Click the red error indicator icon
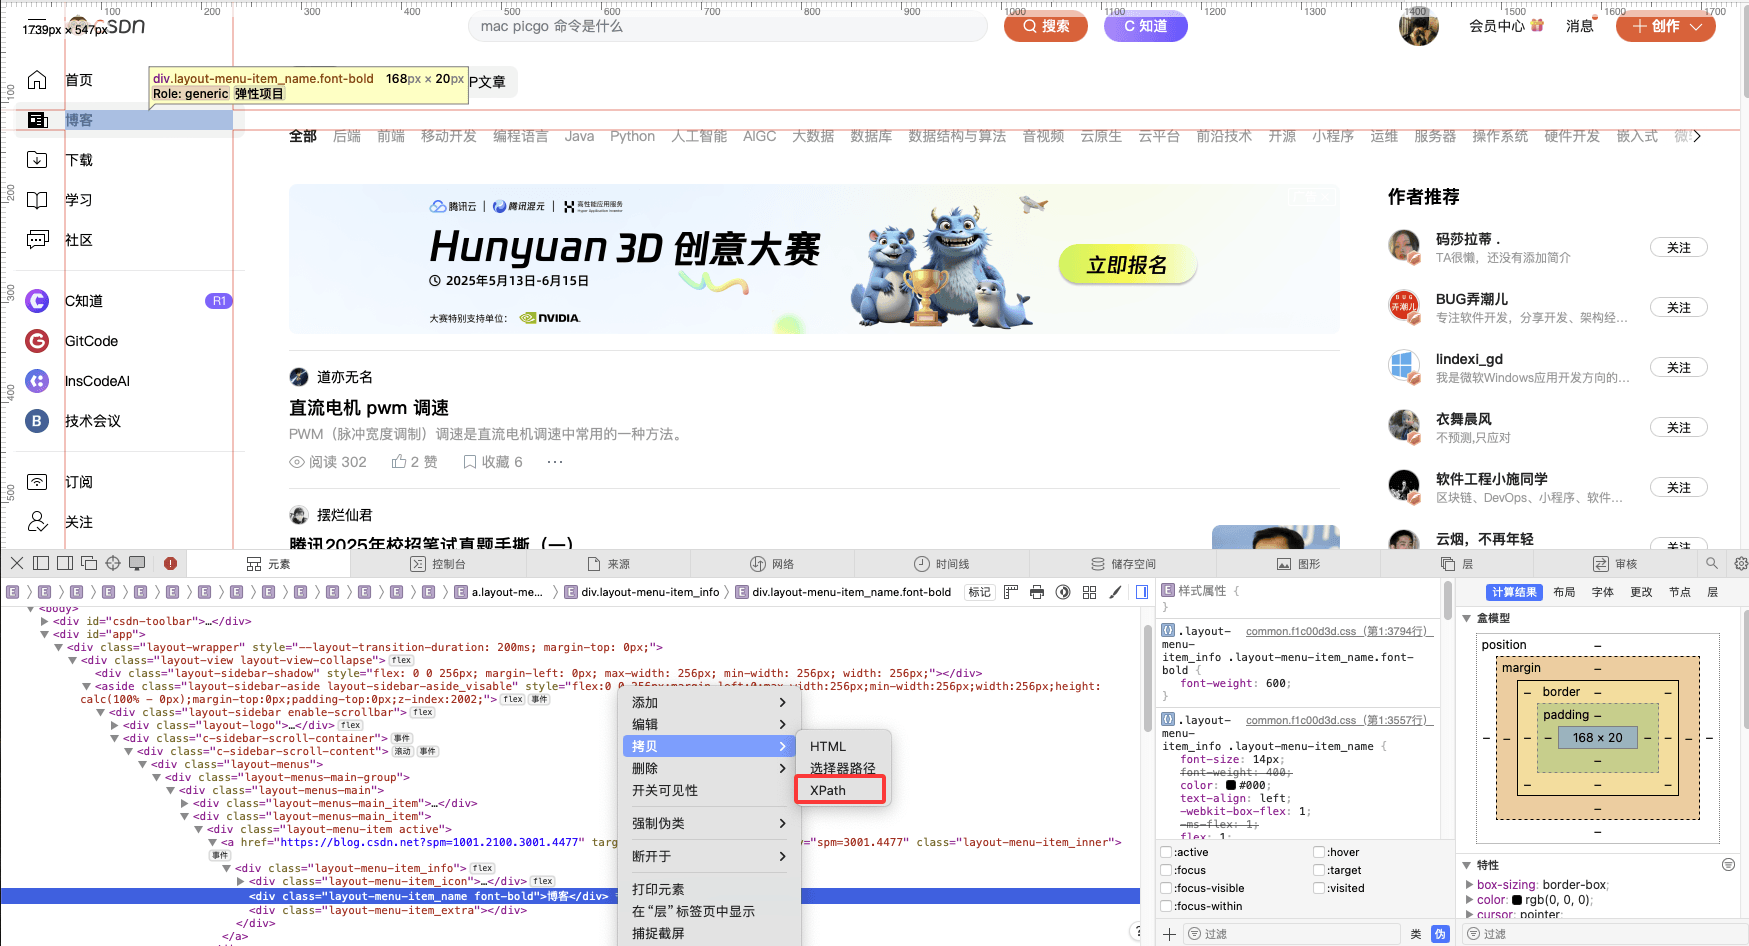Image resolution: width=1749 pixels, height=946 pixels. (x=170, y=563)
